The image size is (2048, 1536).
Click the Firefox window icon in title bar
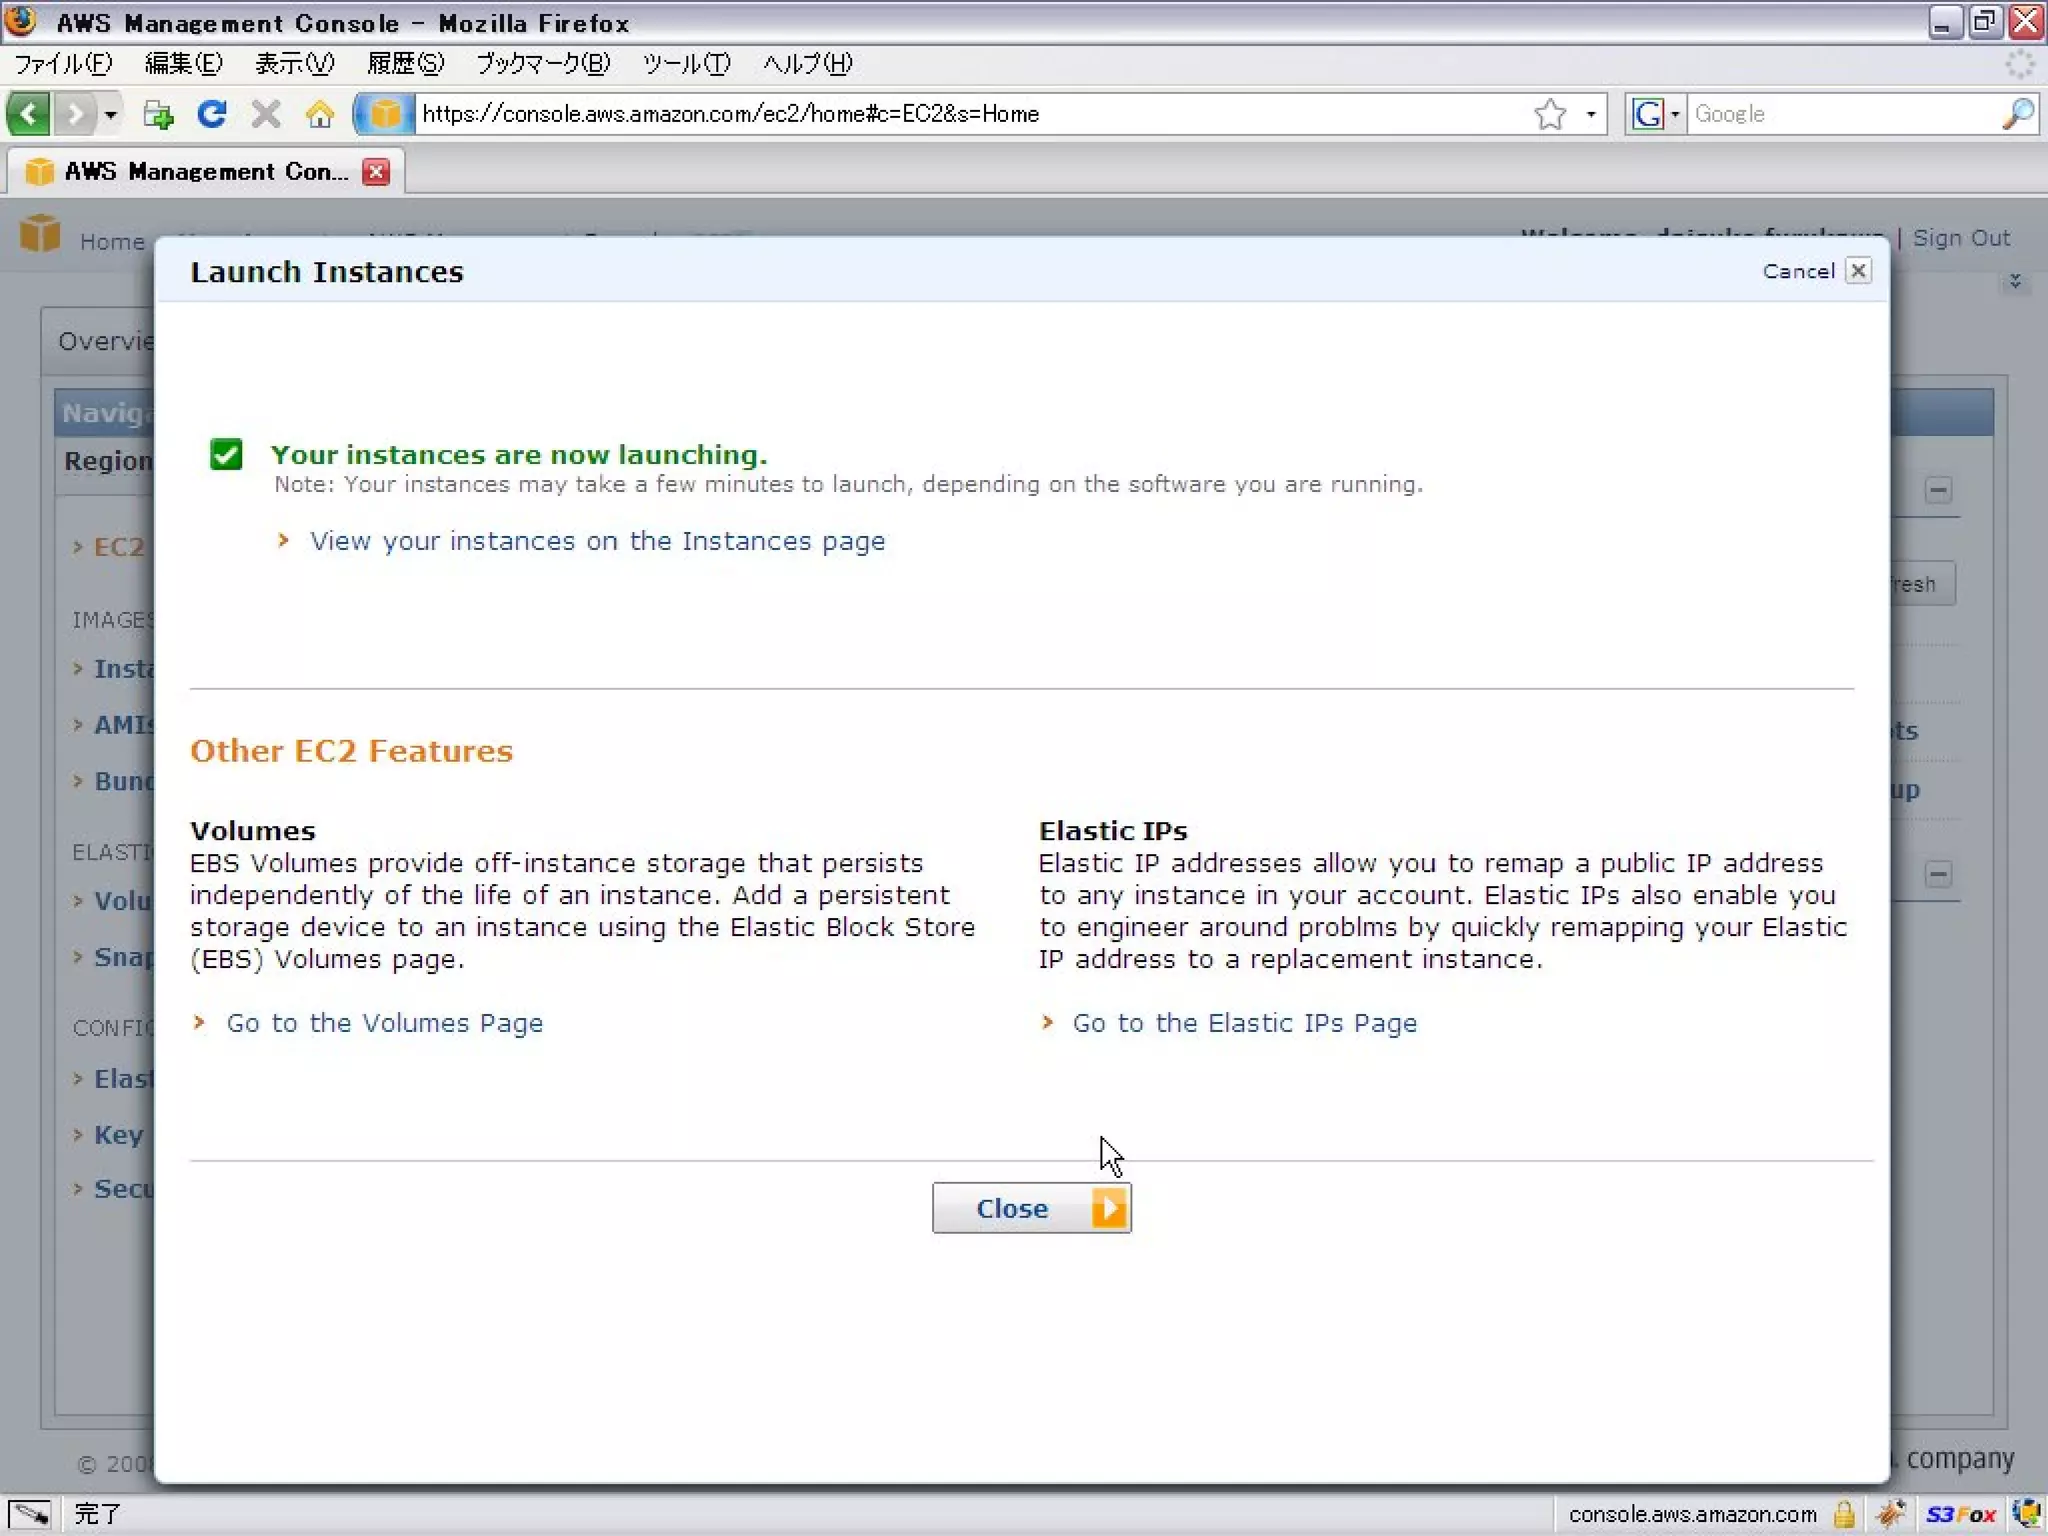[22, 21]
